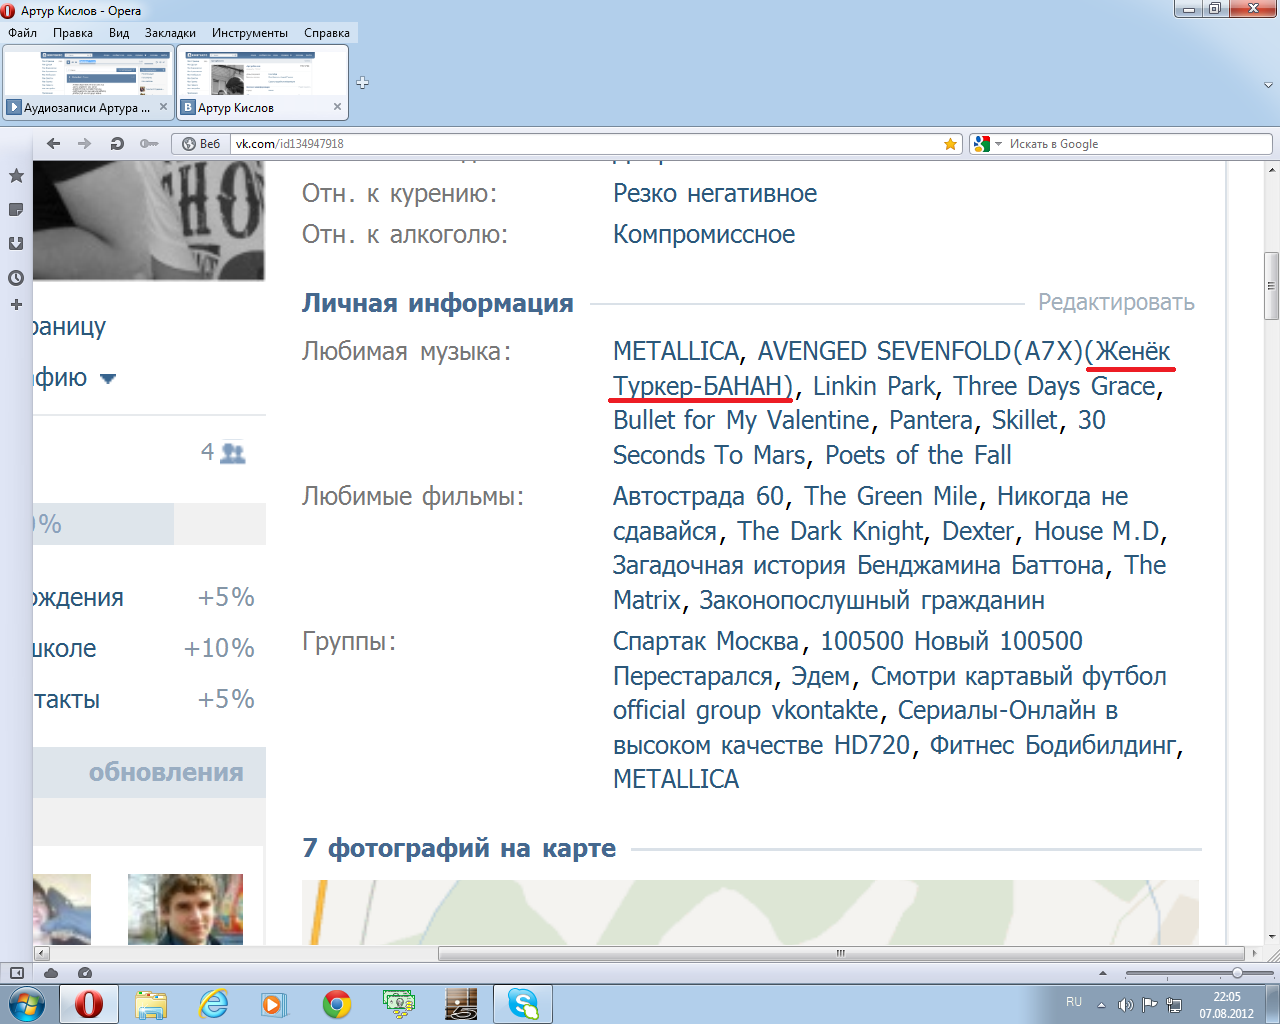Screen dimensions: 1280x1024
Task: Click the RU language indicator
Action: [x=1074, y=1001]
